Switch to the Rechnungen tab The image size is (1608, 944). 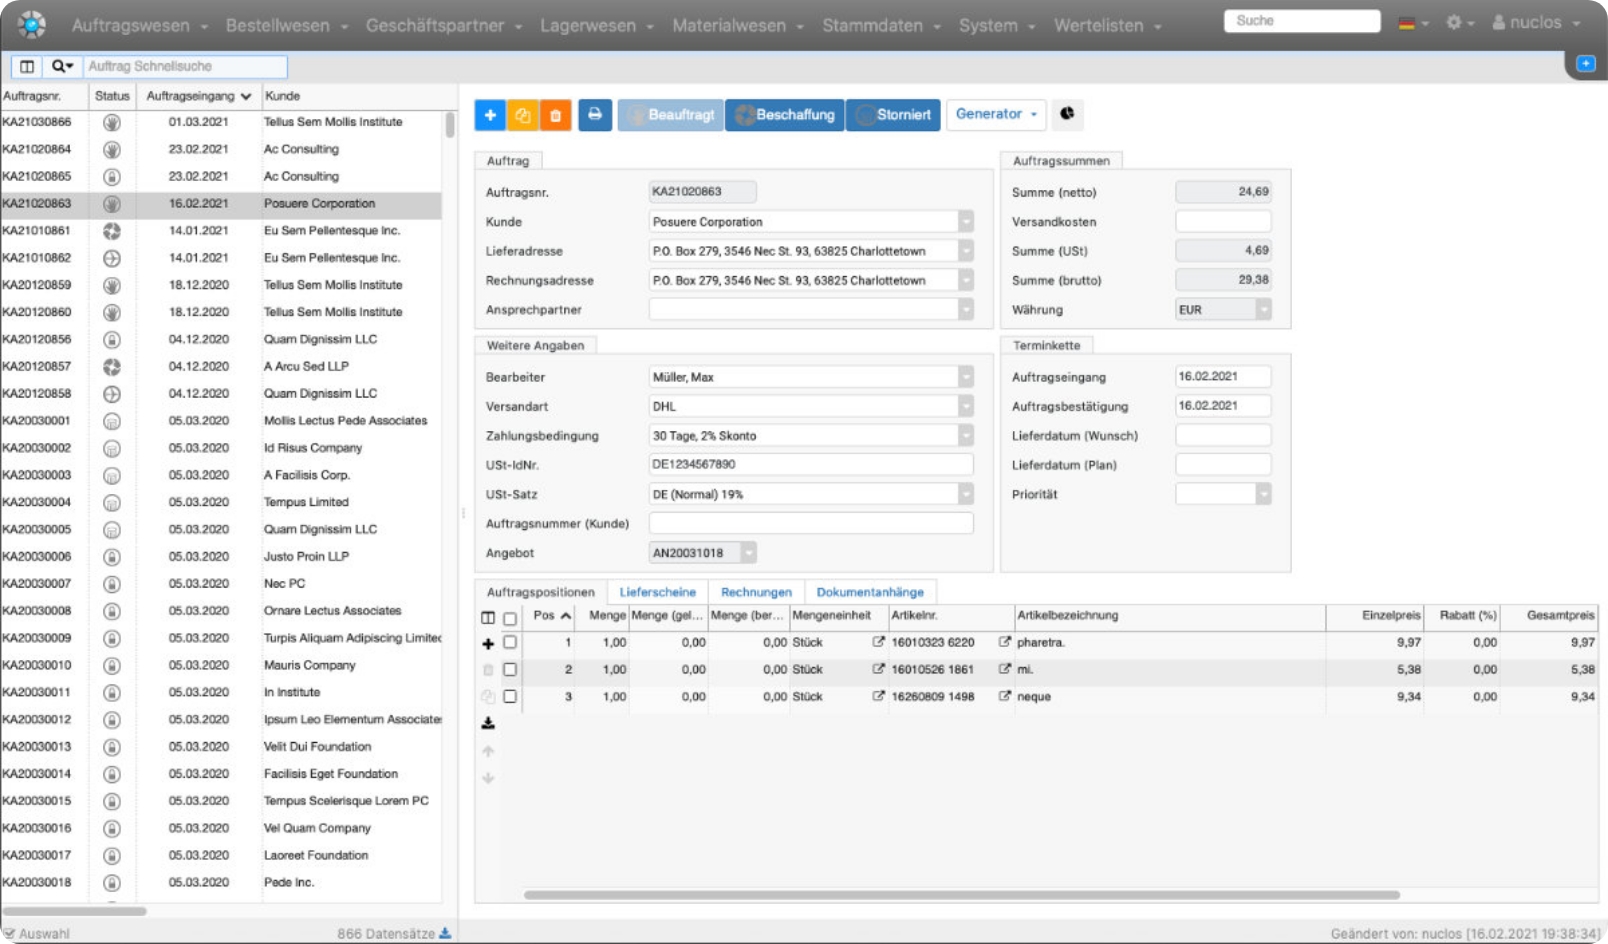point(756,592)
